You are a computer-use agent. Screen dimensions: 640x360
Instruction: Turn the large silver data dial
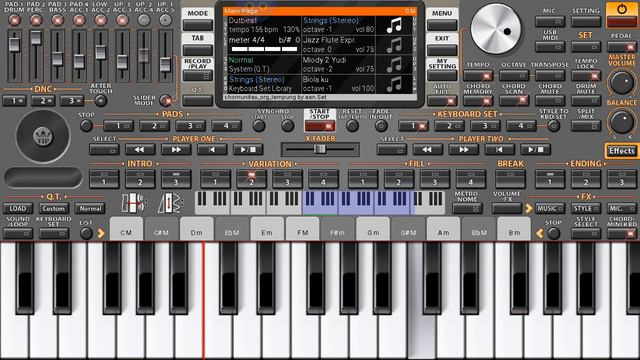pyautogui.click(x=496, y=29)
